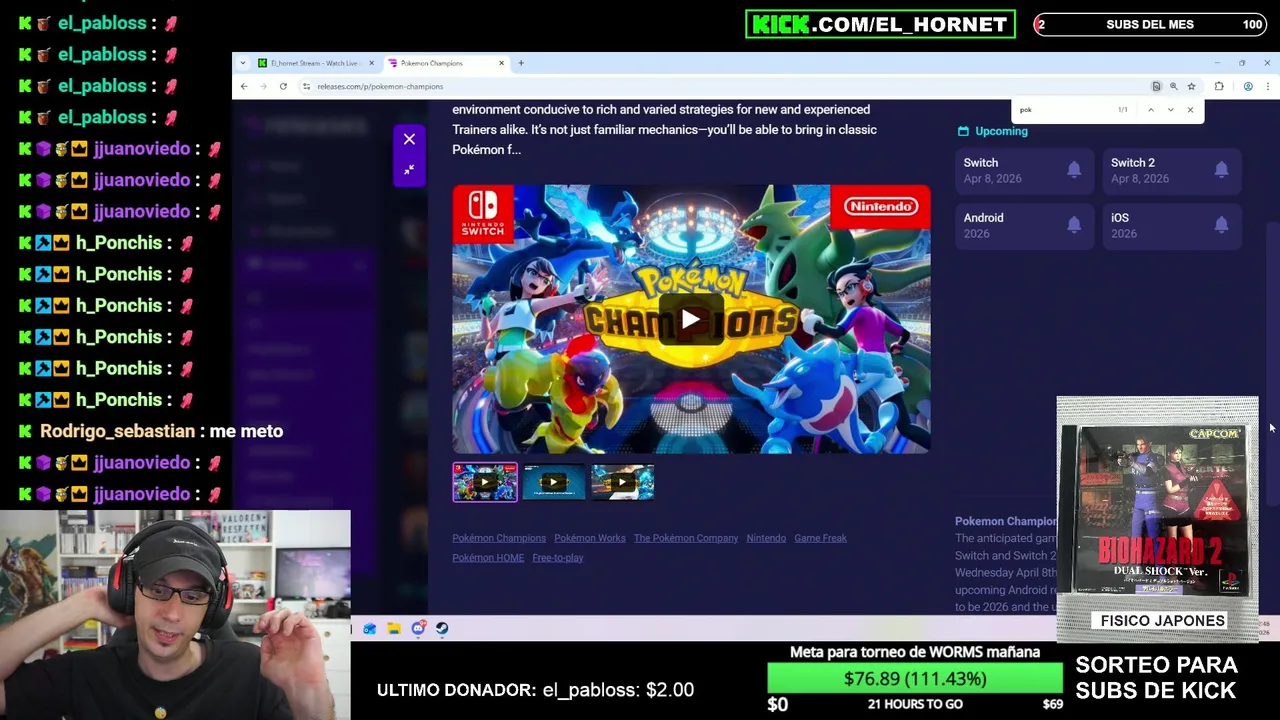Screen dimensions: 1280x720
Task: Click the Switch 2 Apr 8, 2026 release entry
Action: (x=1171, y=171)
